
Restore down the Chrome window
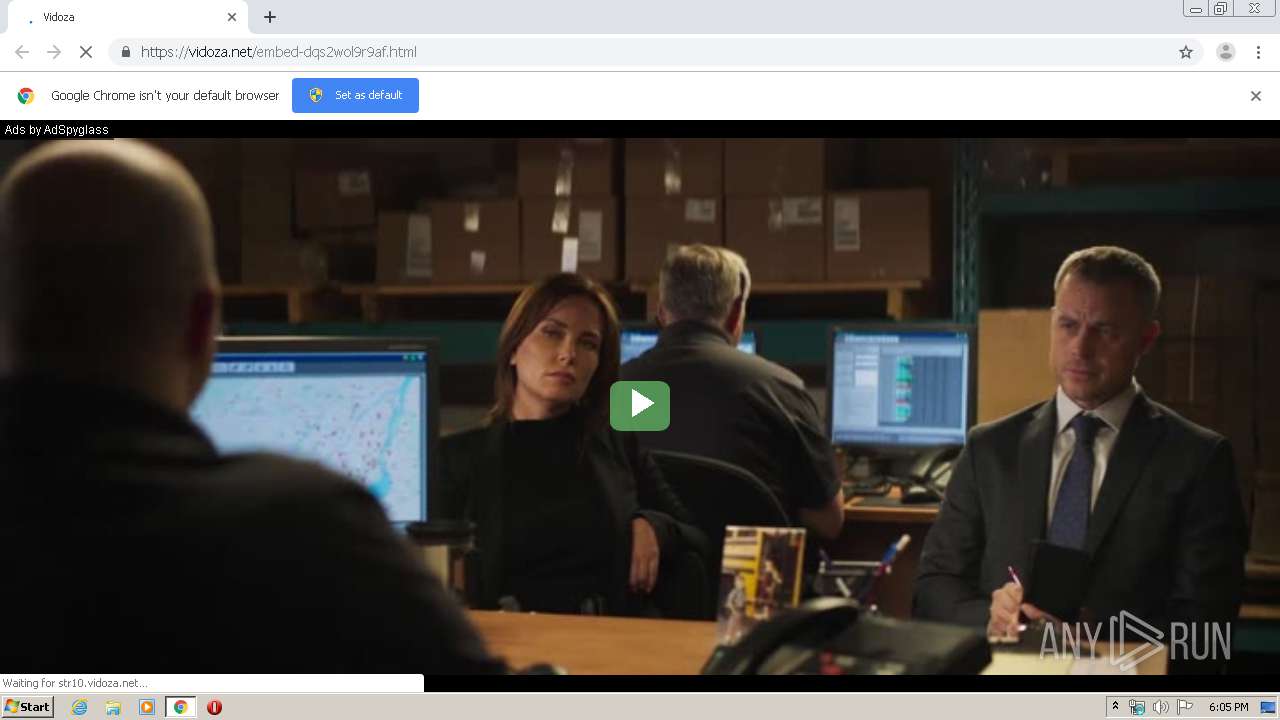pos(1221,9)
